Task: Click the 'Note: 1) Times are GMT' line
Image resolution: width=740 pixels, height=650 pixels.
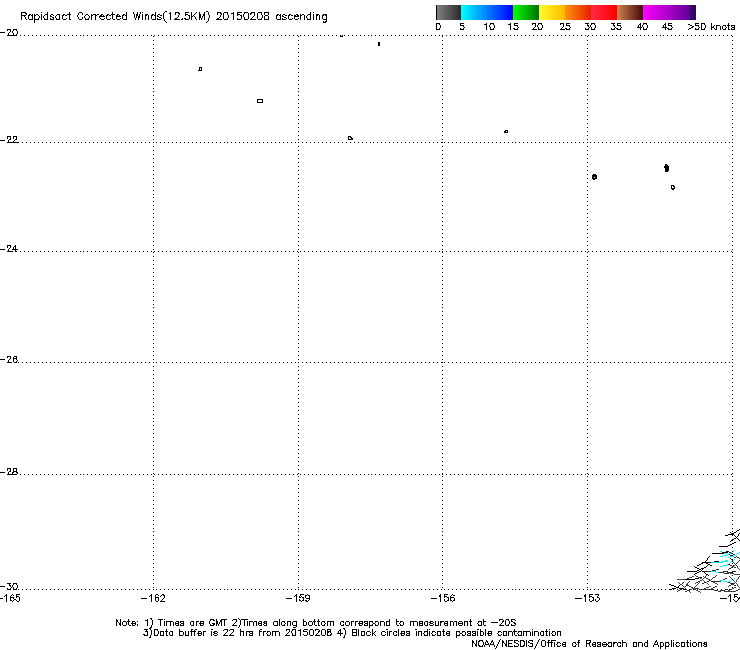Action: 316,623
